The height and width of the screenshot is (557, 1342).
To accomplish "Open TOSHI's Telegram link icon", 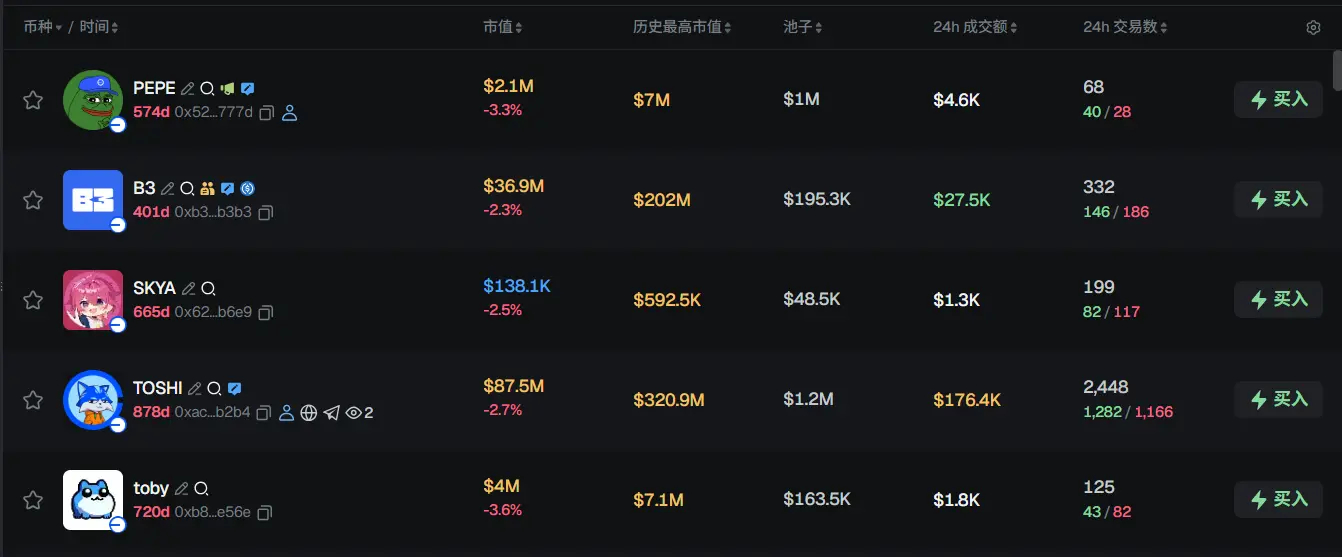I will [x=331, y=413].
